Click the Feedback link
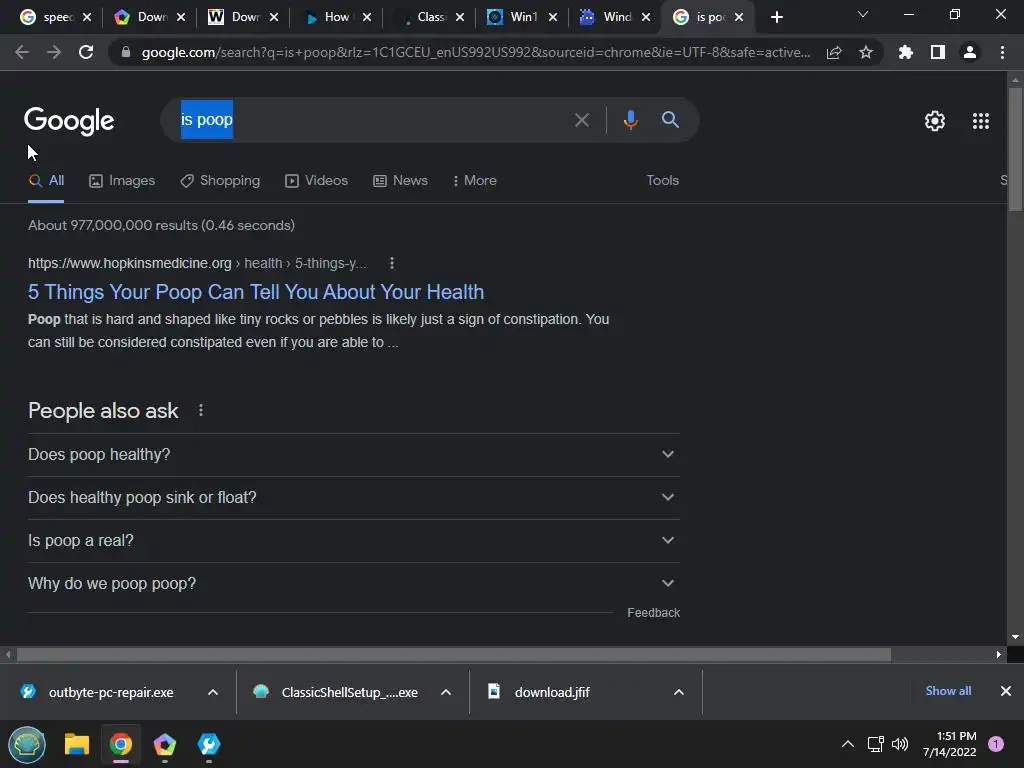1024x768 pixels. tap(654, 613)
